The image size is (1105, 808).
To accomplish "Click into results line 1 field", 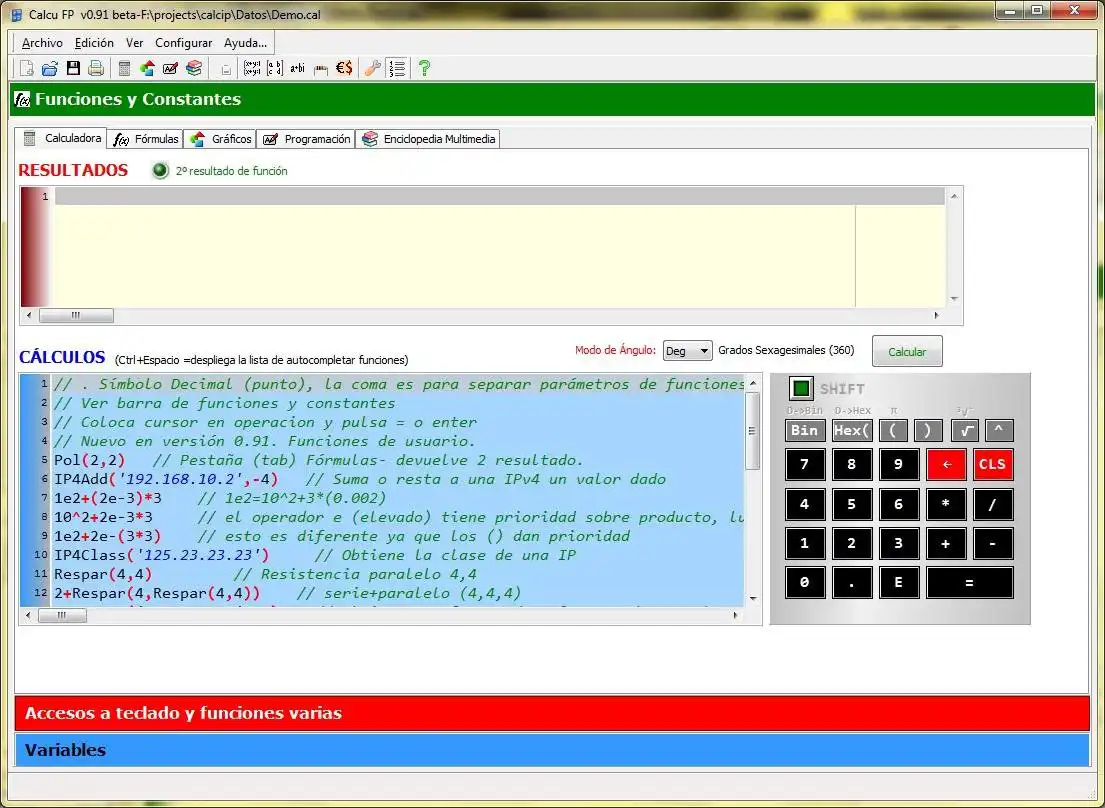I will (x=500, y=197).
